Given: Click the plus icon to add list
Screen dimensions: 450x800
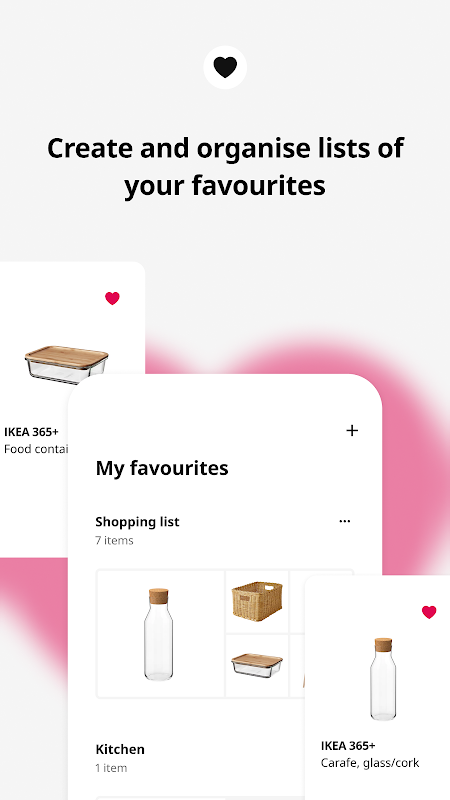Looking at the screenshot, I should [352, 431].
